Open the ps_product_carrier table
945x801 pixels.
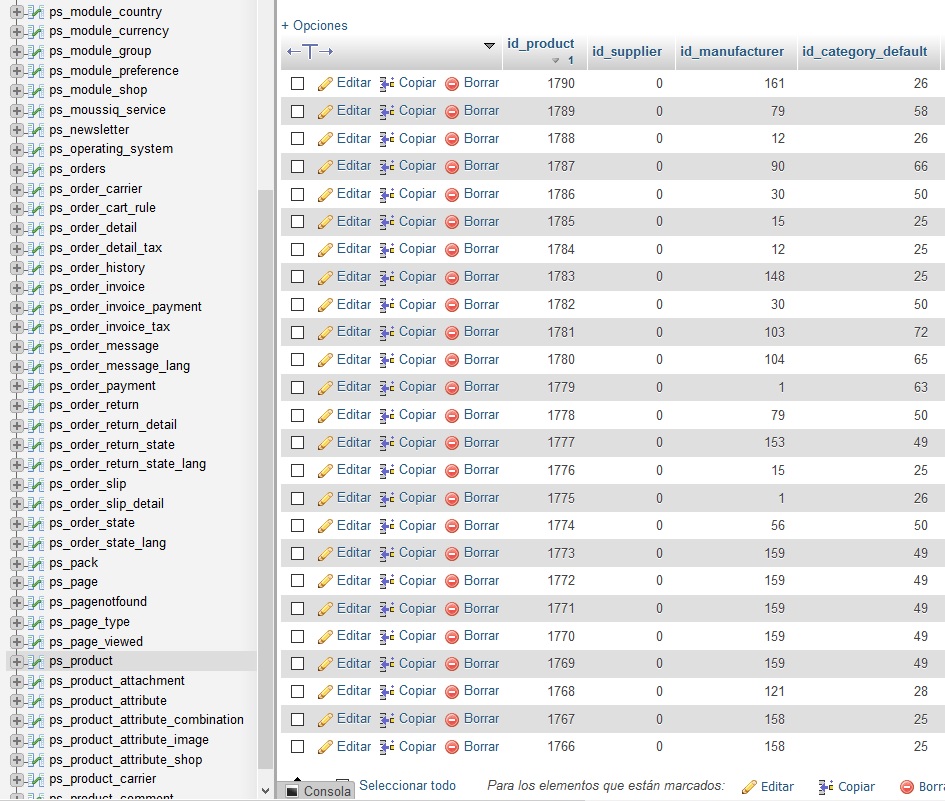(102, 779)
